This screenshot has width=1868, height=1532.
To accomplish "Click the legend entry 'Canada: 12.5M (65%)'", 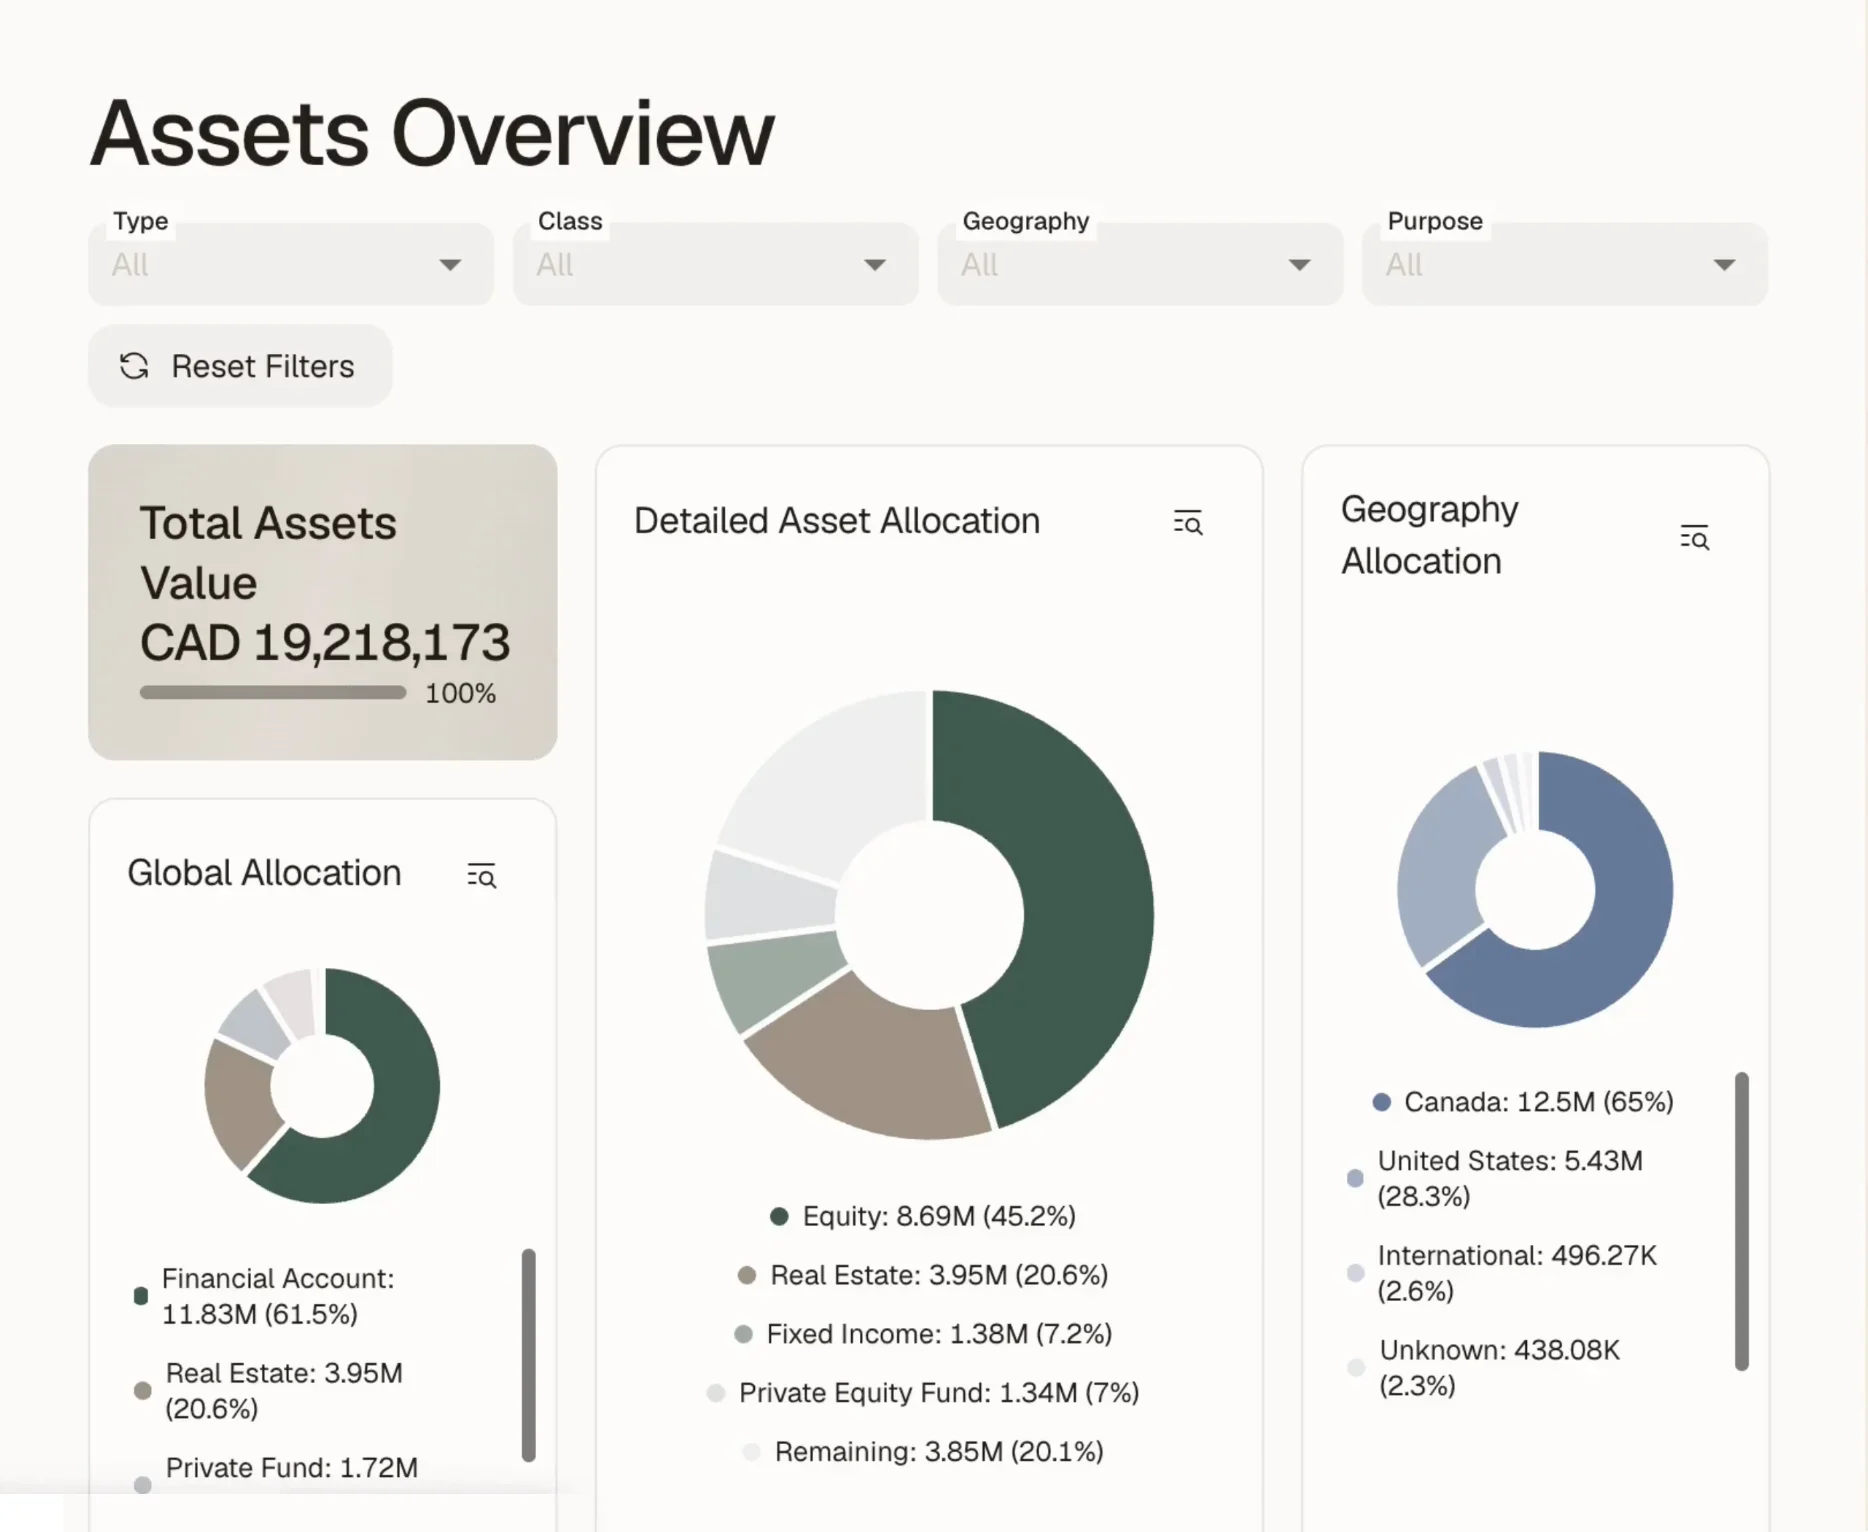I will pos(1523,1102).
